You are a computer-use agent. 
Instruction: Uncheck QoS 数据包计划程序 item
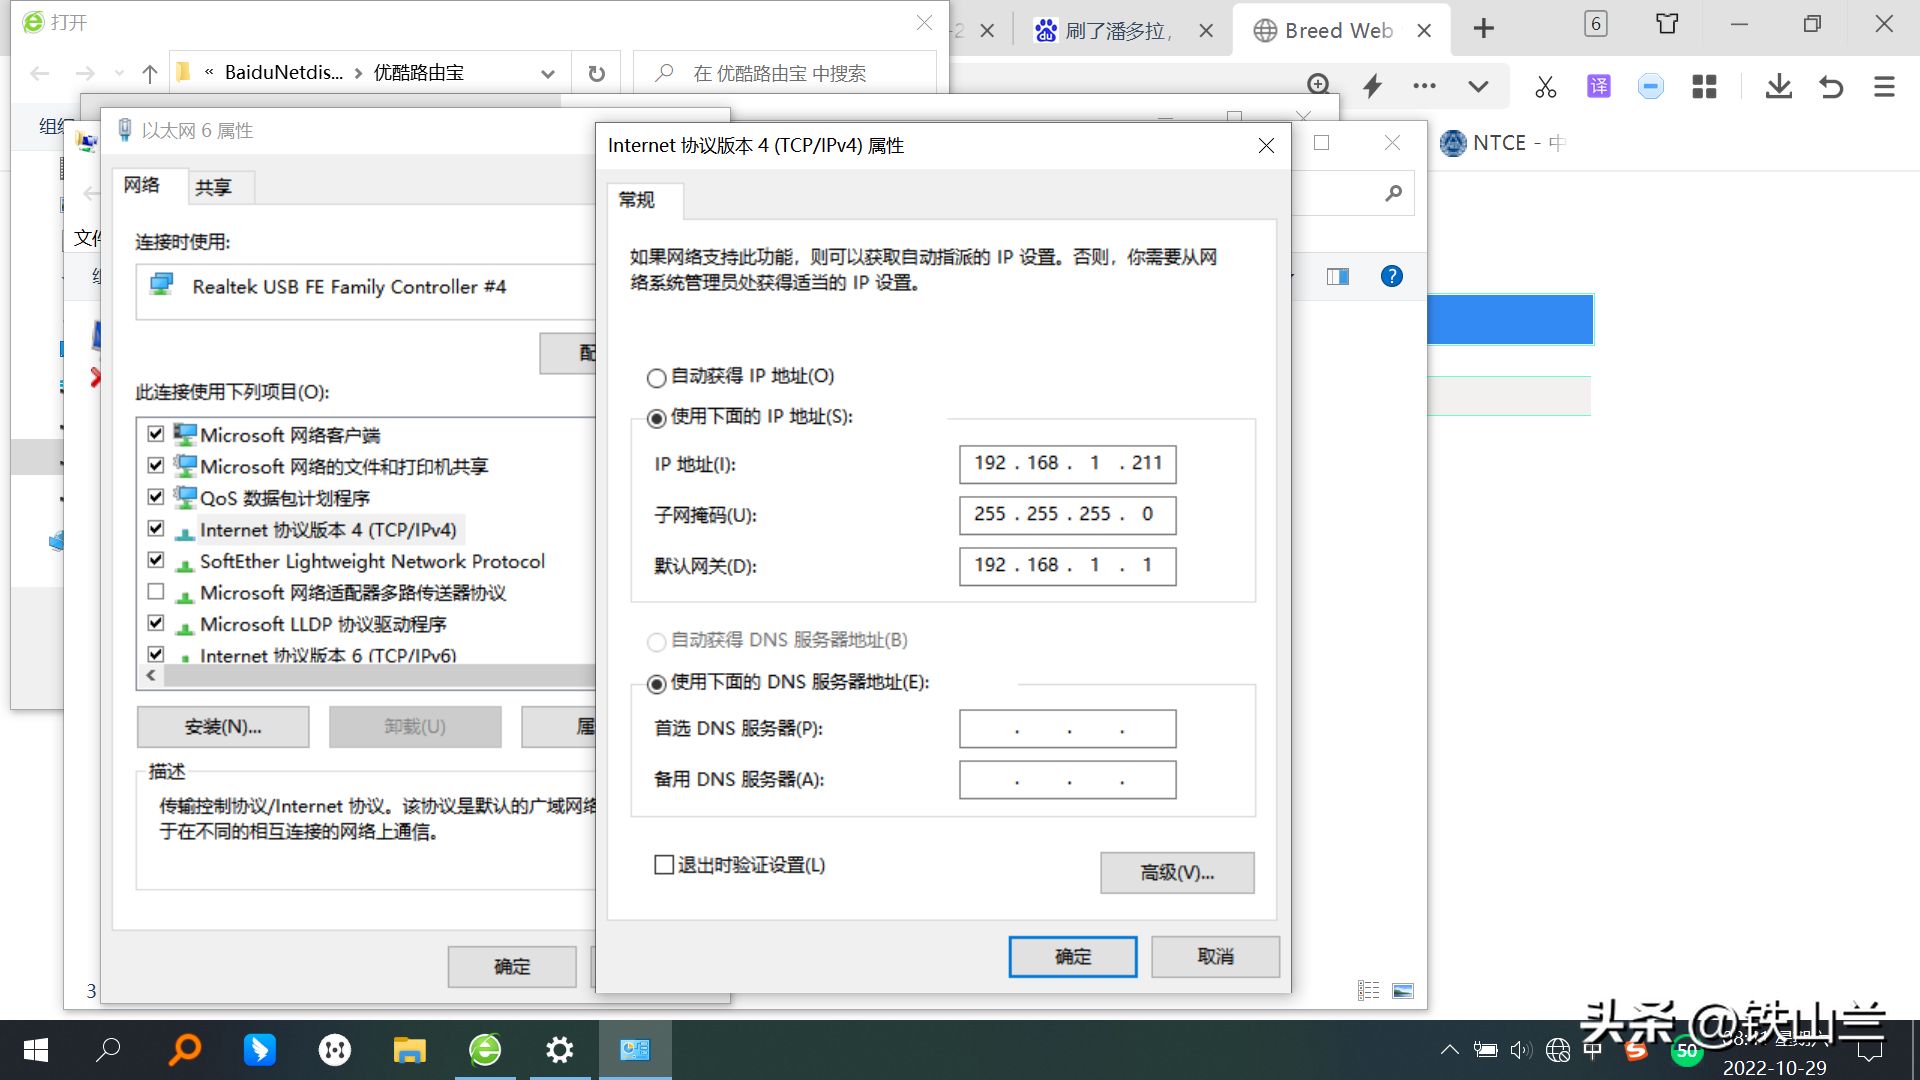click(155, 497)
